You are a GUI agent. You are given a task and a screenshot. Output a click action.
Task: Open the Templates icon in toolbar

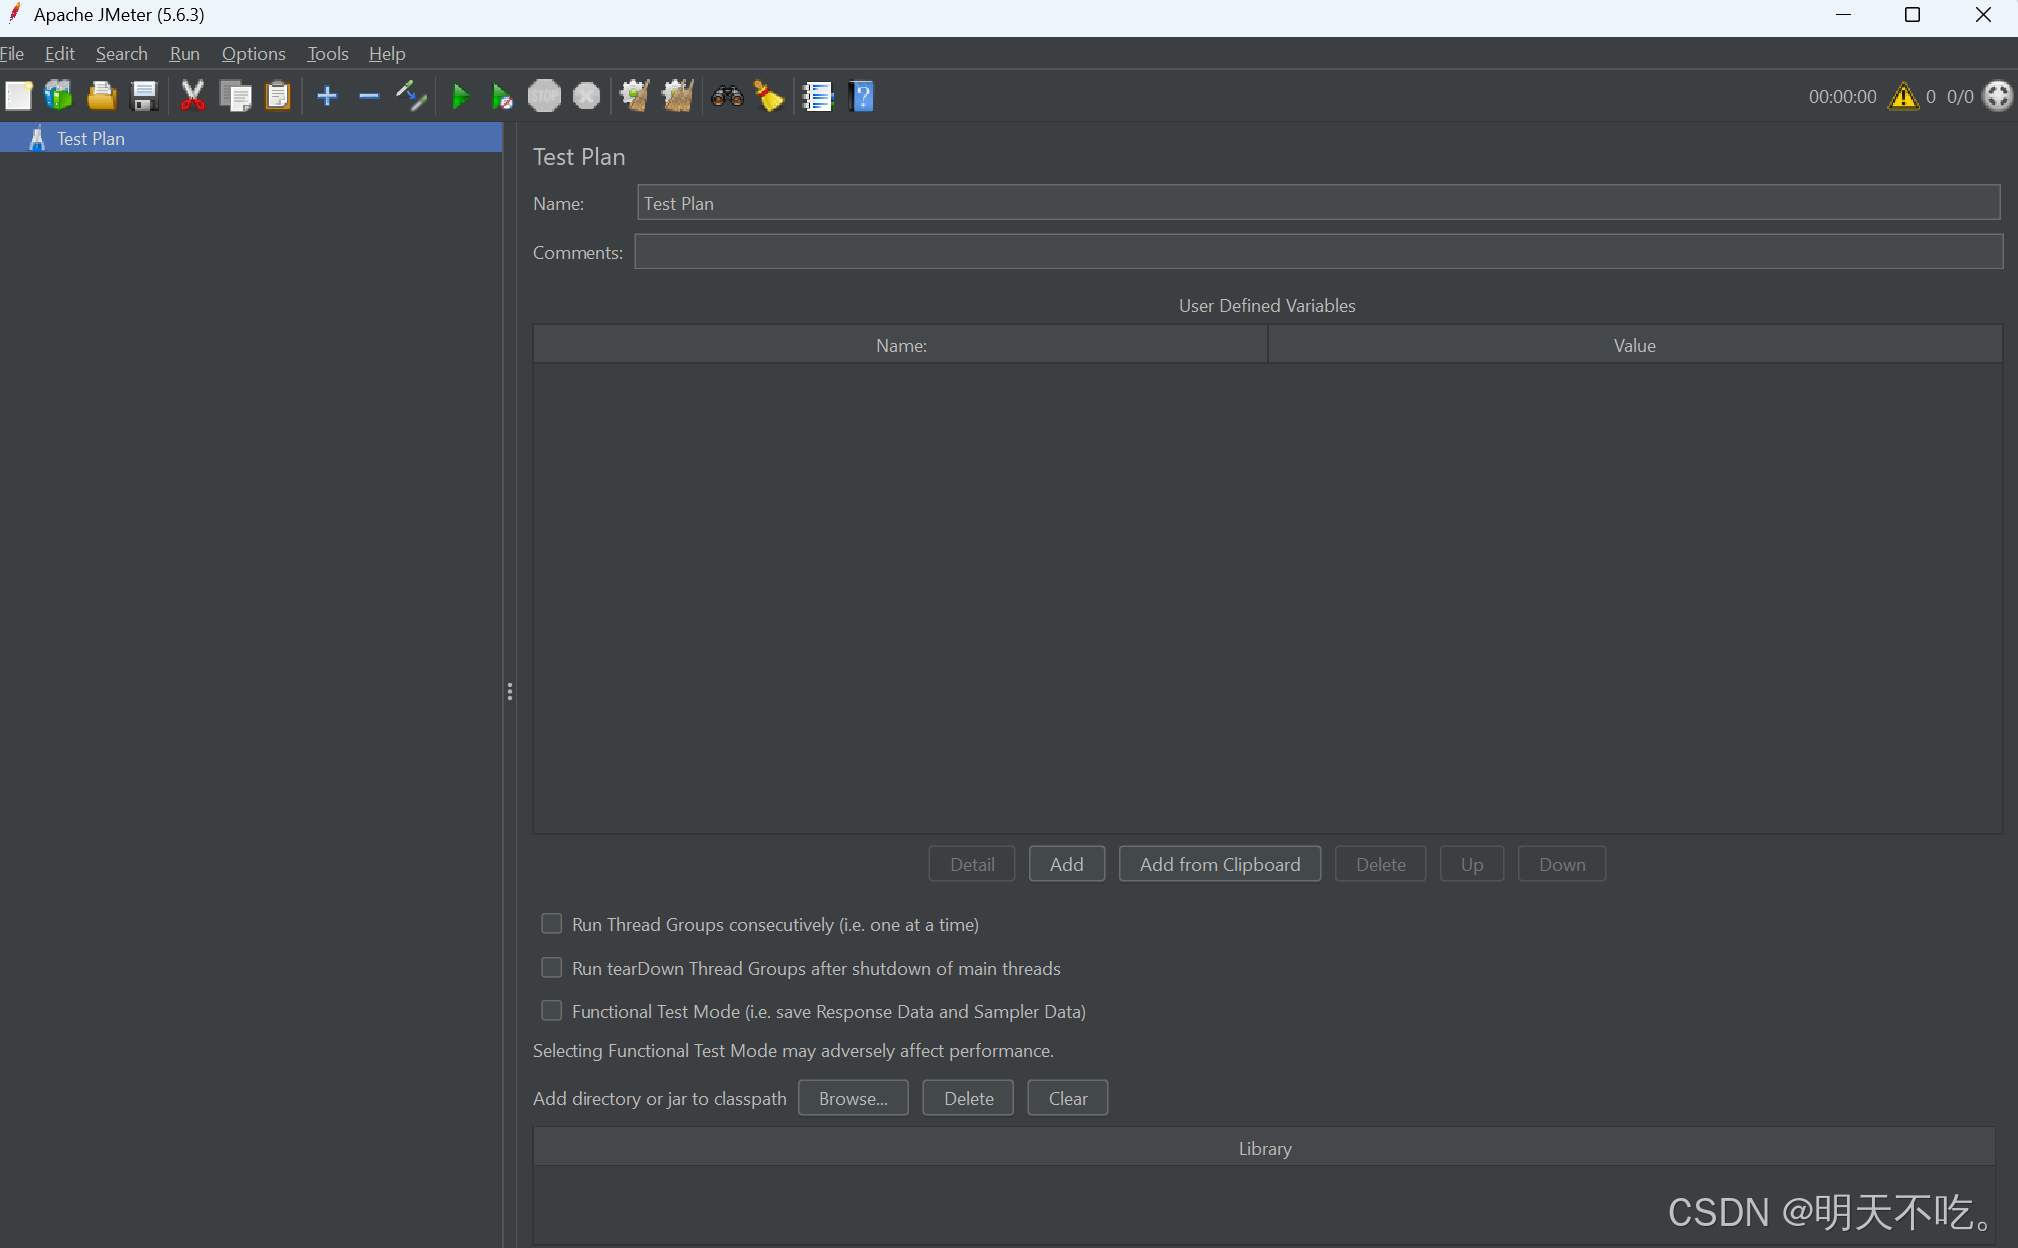point(58,96)
